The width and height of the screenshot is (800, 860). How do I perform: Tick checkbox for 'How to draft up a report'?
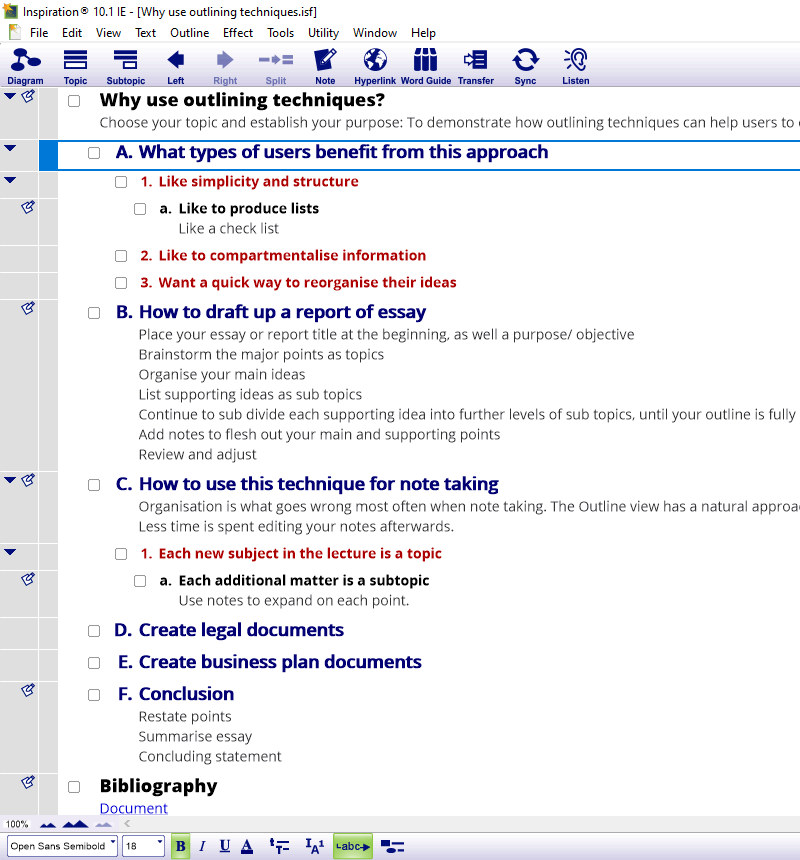[x=94, y=313]
